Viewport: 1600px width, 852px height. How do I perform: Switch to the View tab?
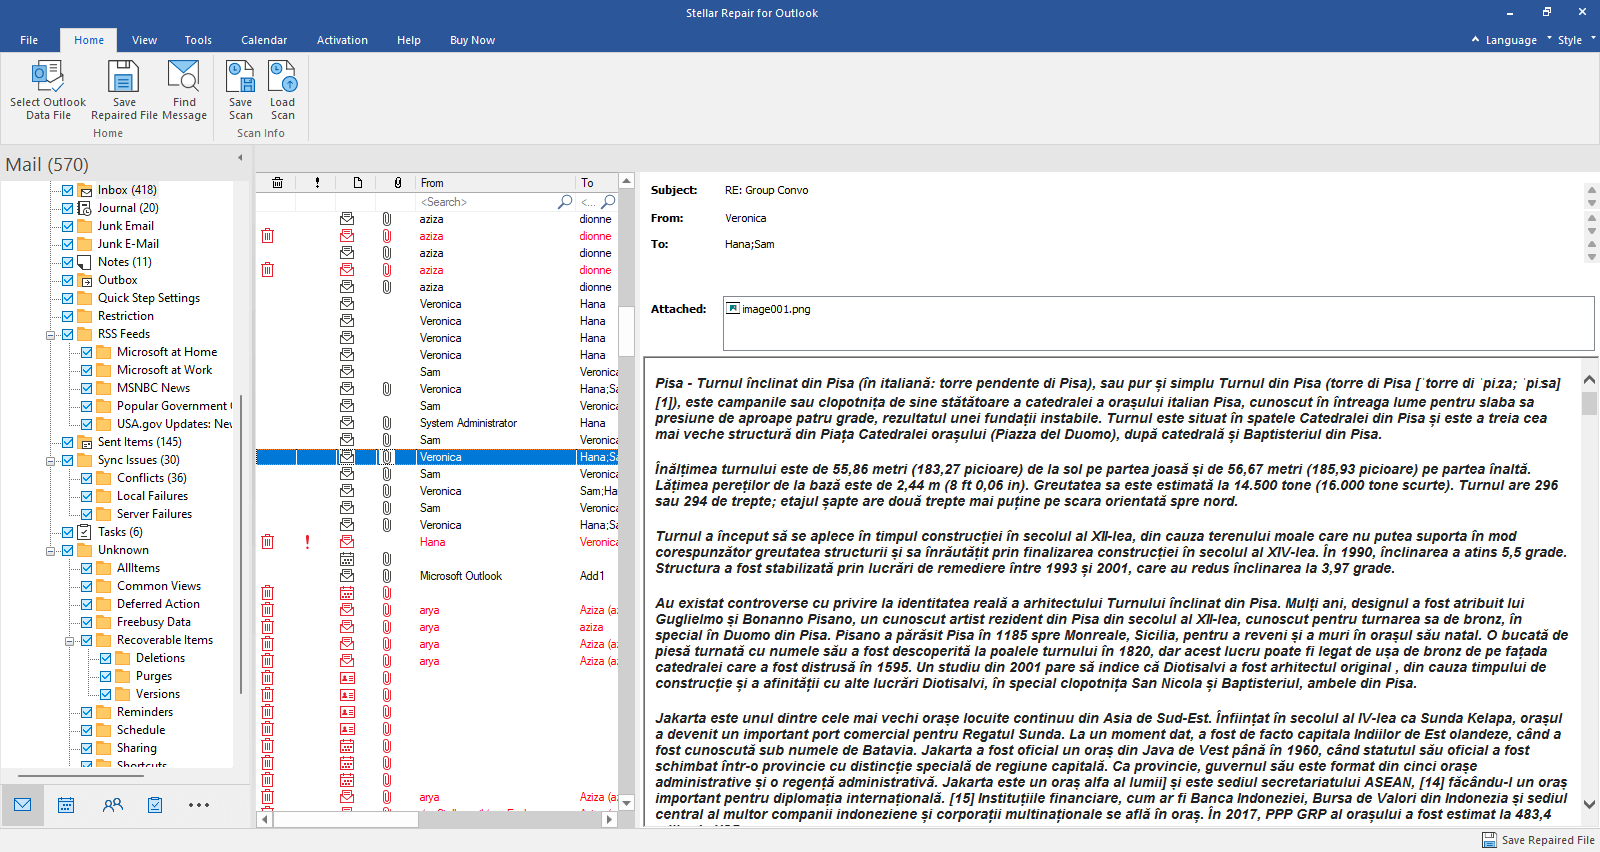[x=144, y=40]
